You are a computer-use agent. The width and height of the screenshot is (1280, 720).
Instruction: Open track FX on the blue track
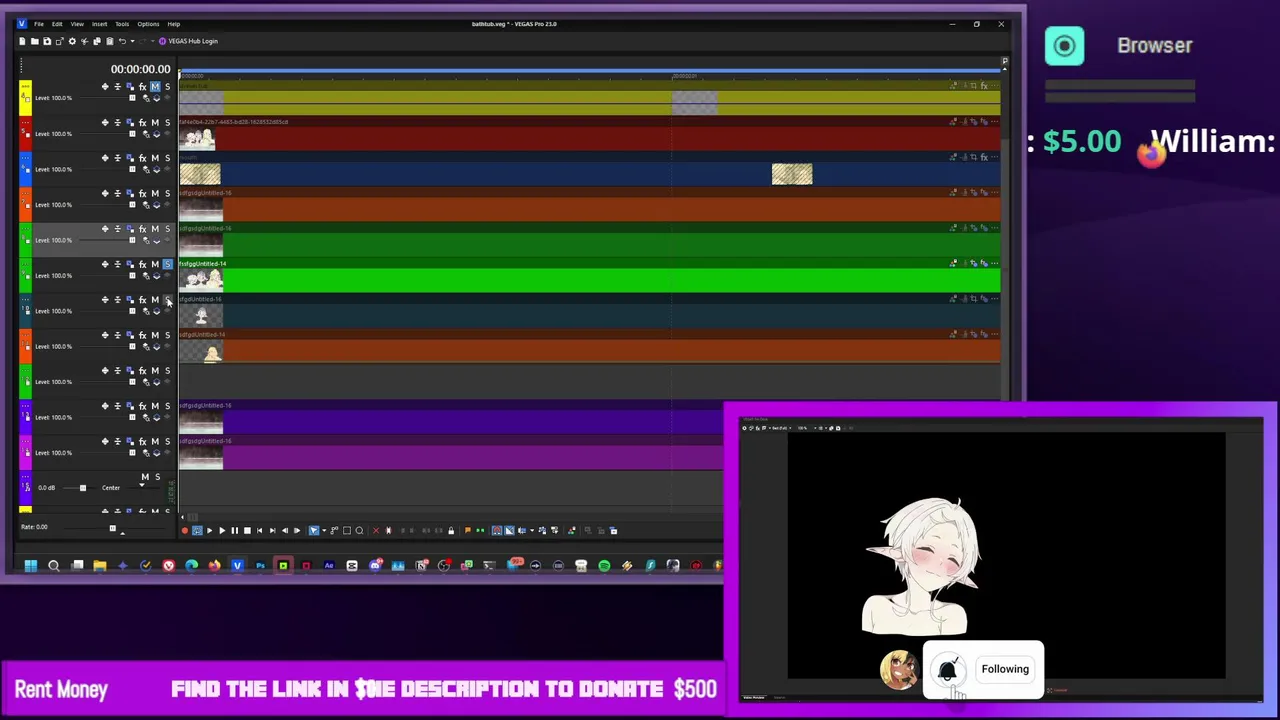pos(142,158)
